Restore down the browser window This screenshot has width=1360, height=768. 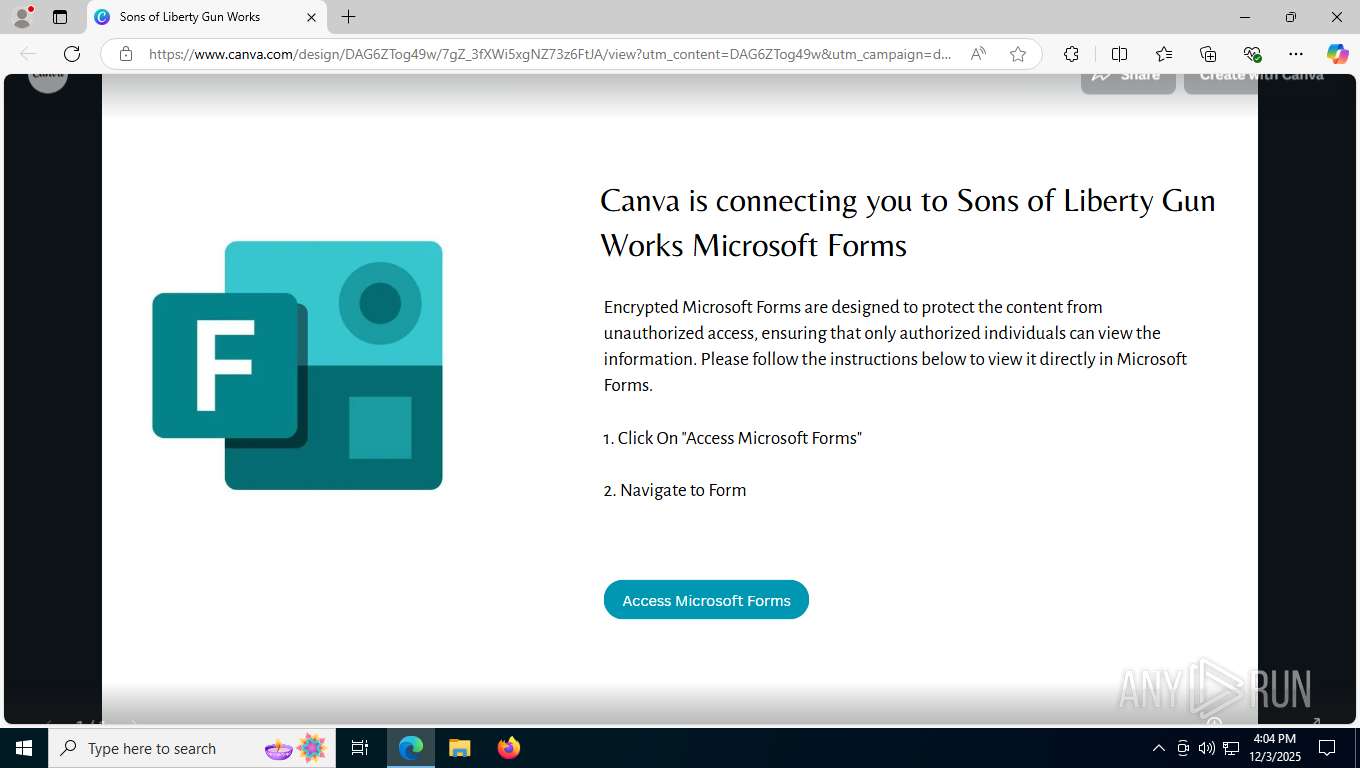coord(1291,17)
